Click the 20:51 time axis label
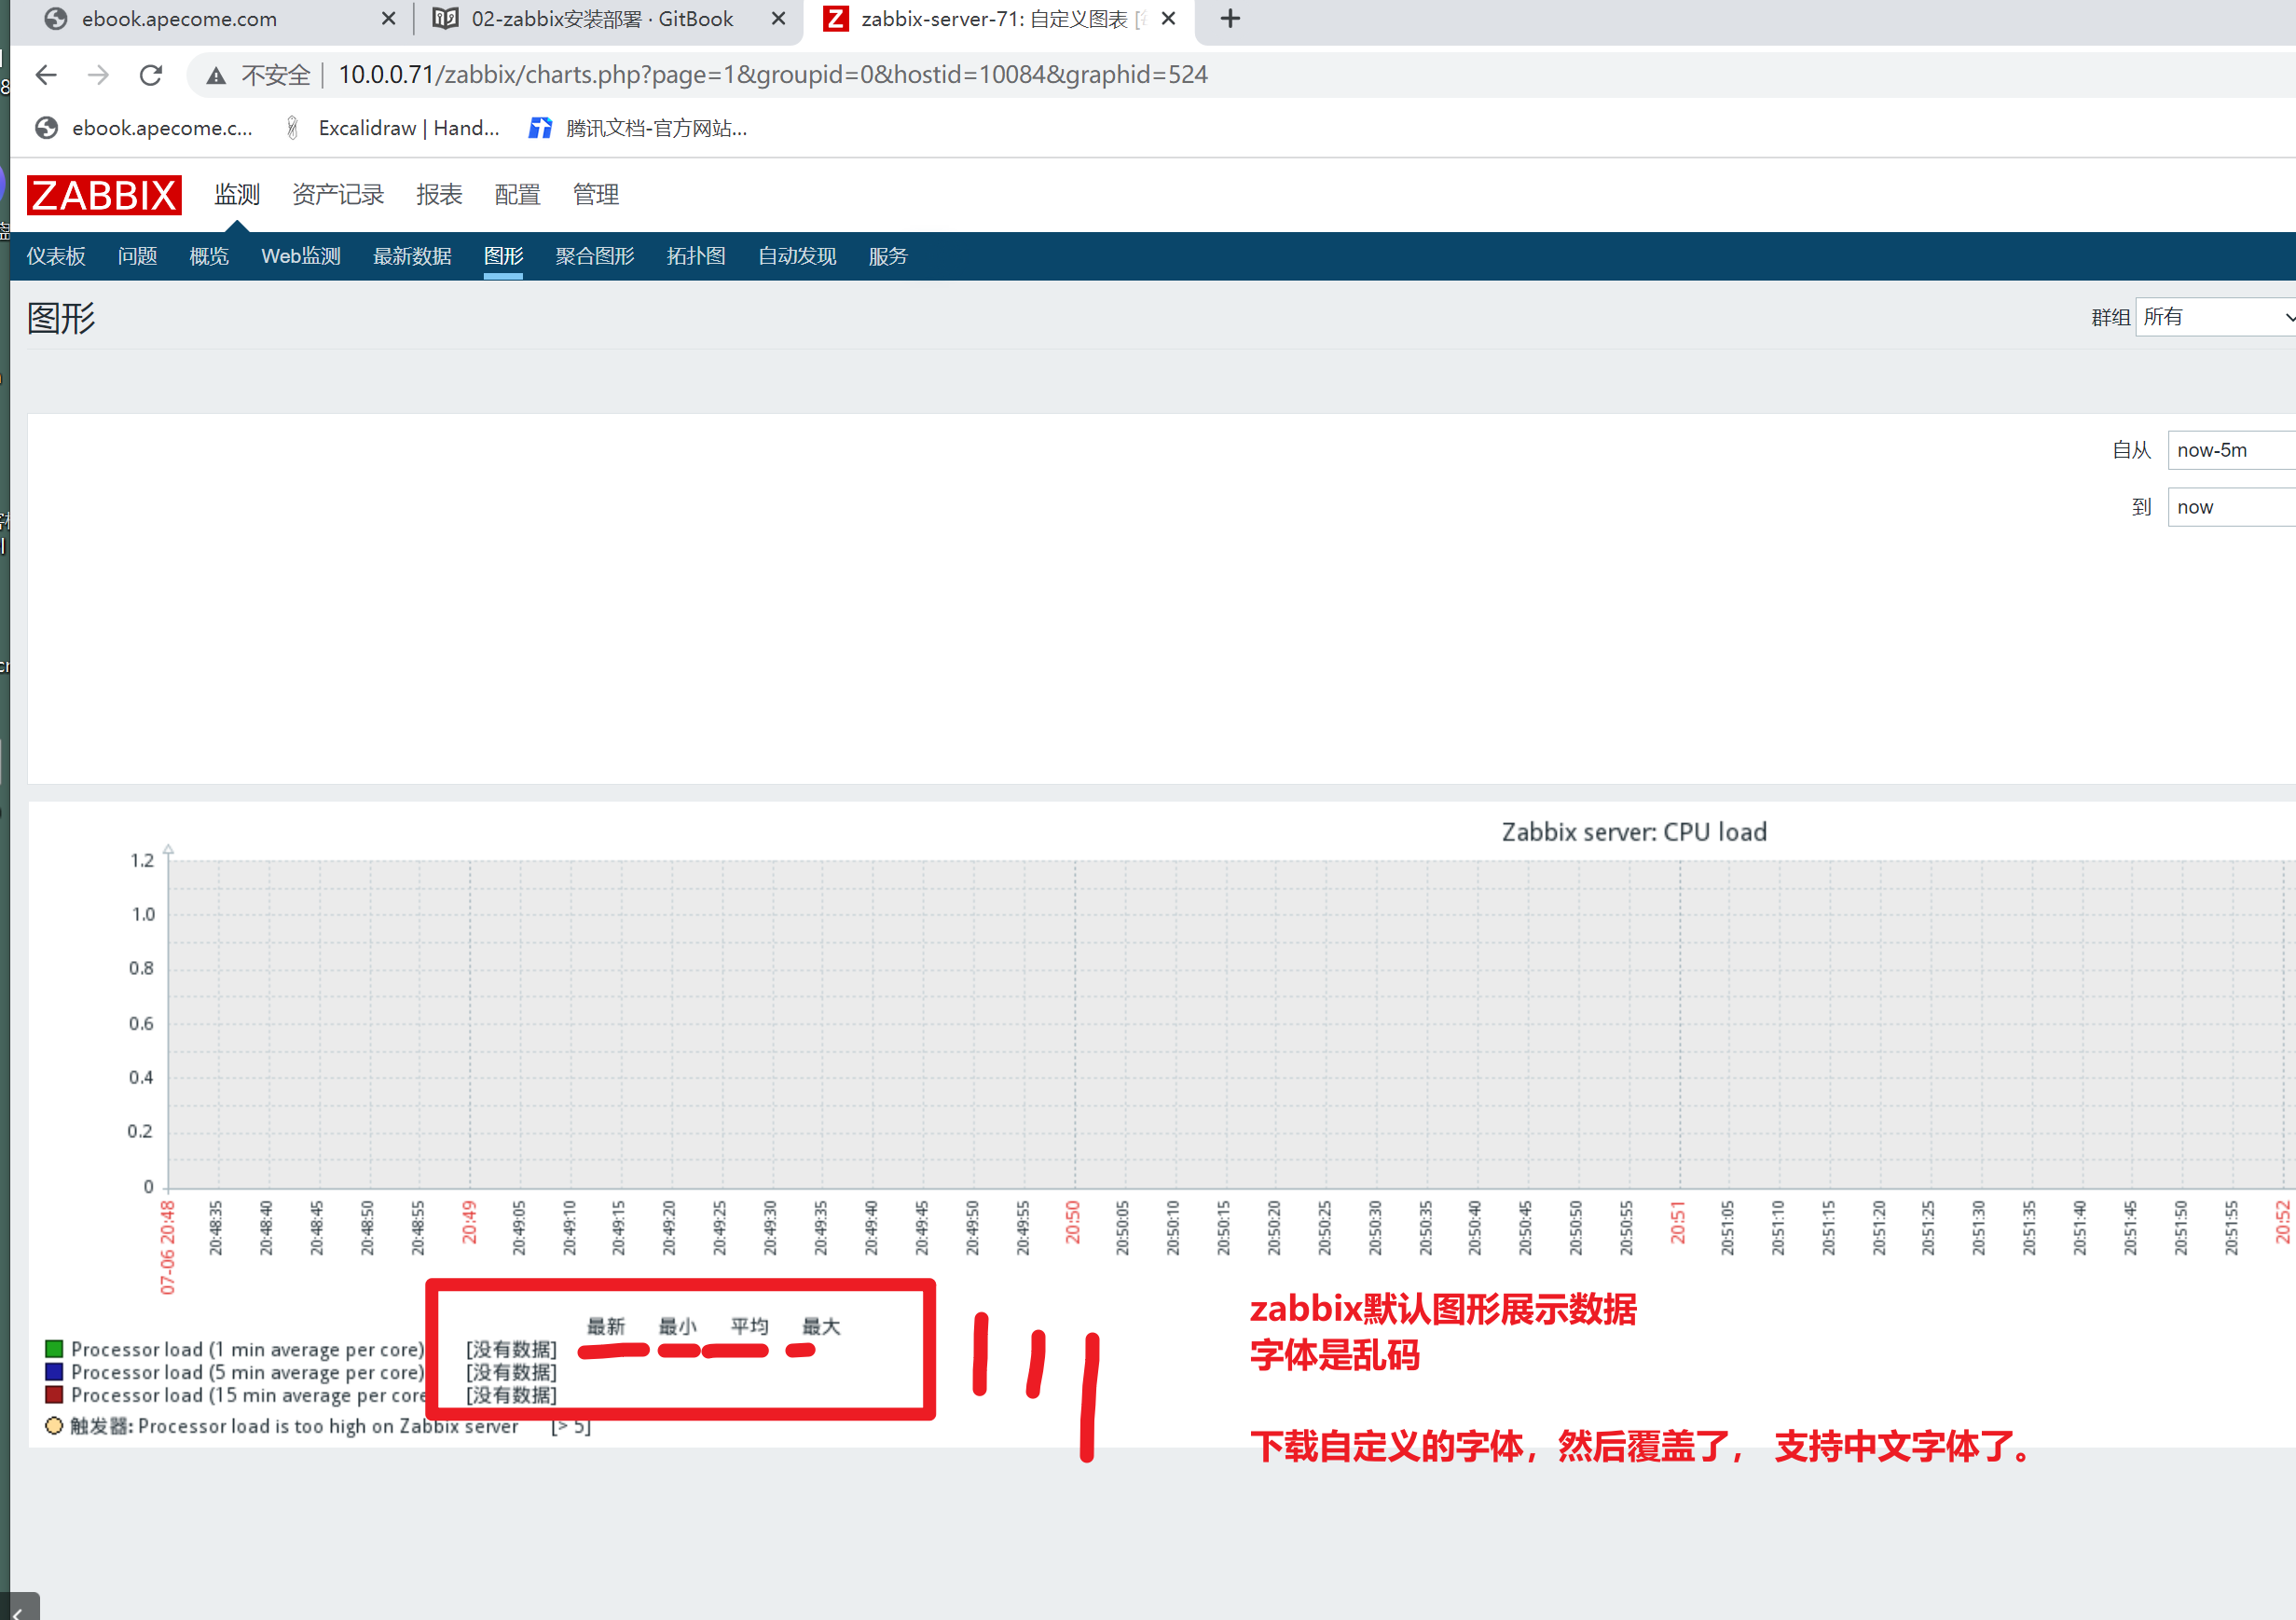 click(x=1678, y=1222)
